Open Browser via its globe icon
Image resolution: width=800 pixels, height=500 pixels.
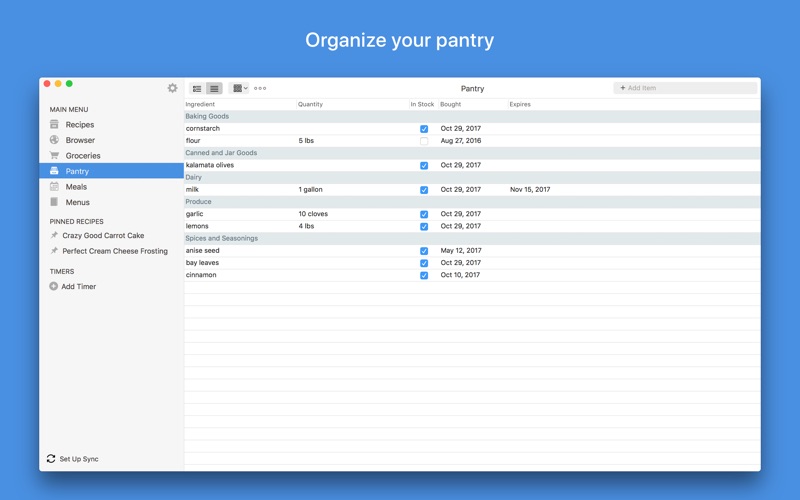54,140
